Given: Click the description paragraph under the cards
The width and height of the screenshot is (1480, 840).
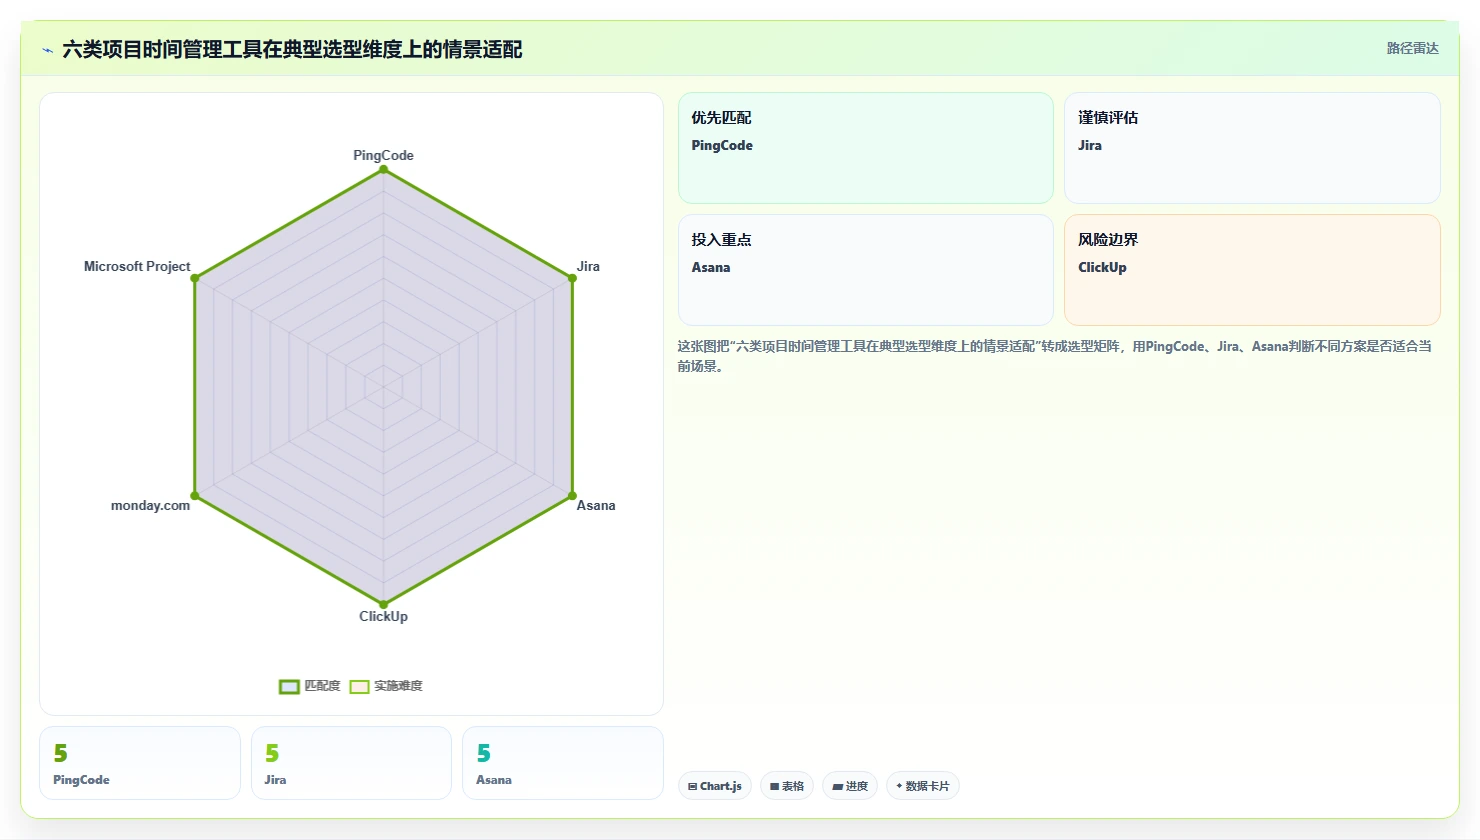Looking at the screenshot, I should [x=1055, y=356].
